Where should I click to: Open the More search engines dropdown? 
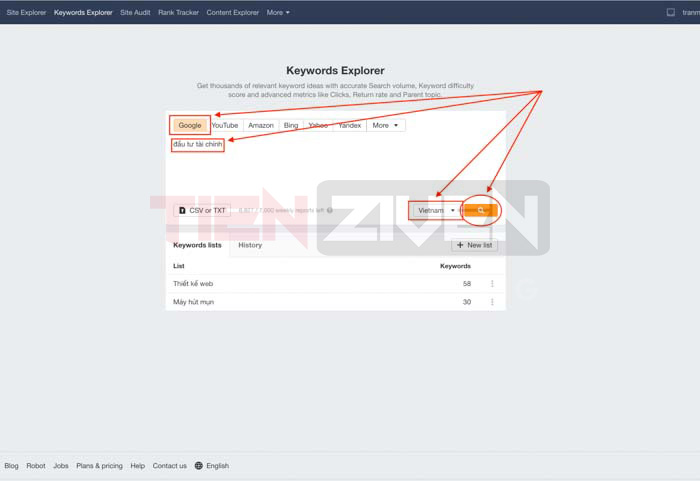(x=386, y=125)
